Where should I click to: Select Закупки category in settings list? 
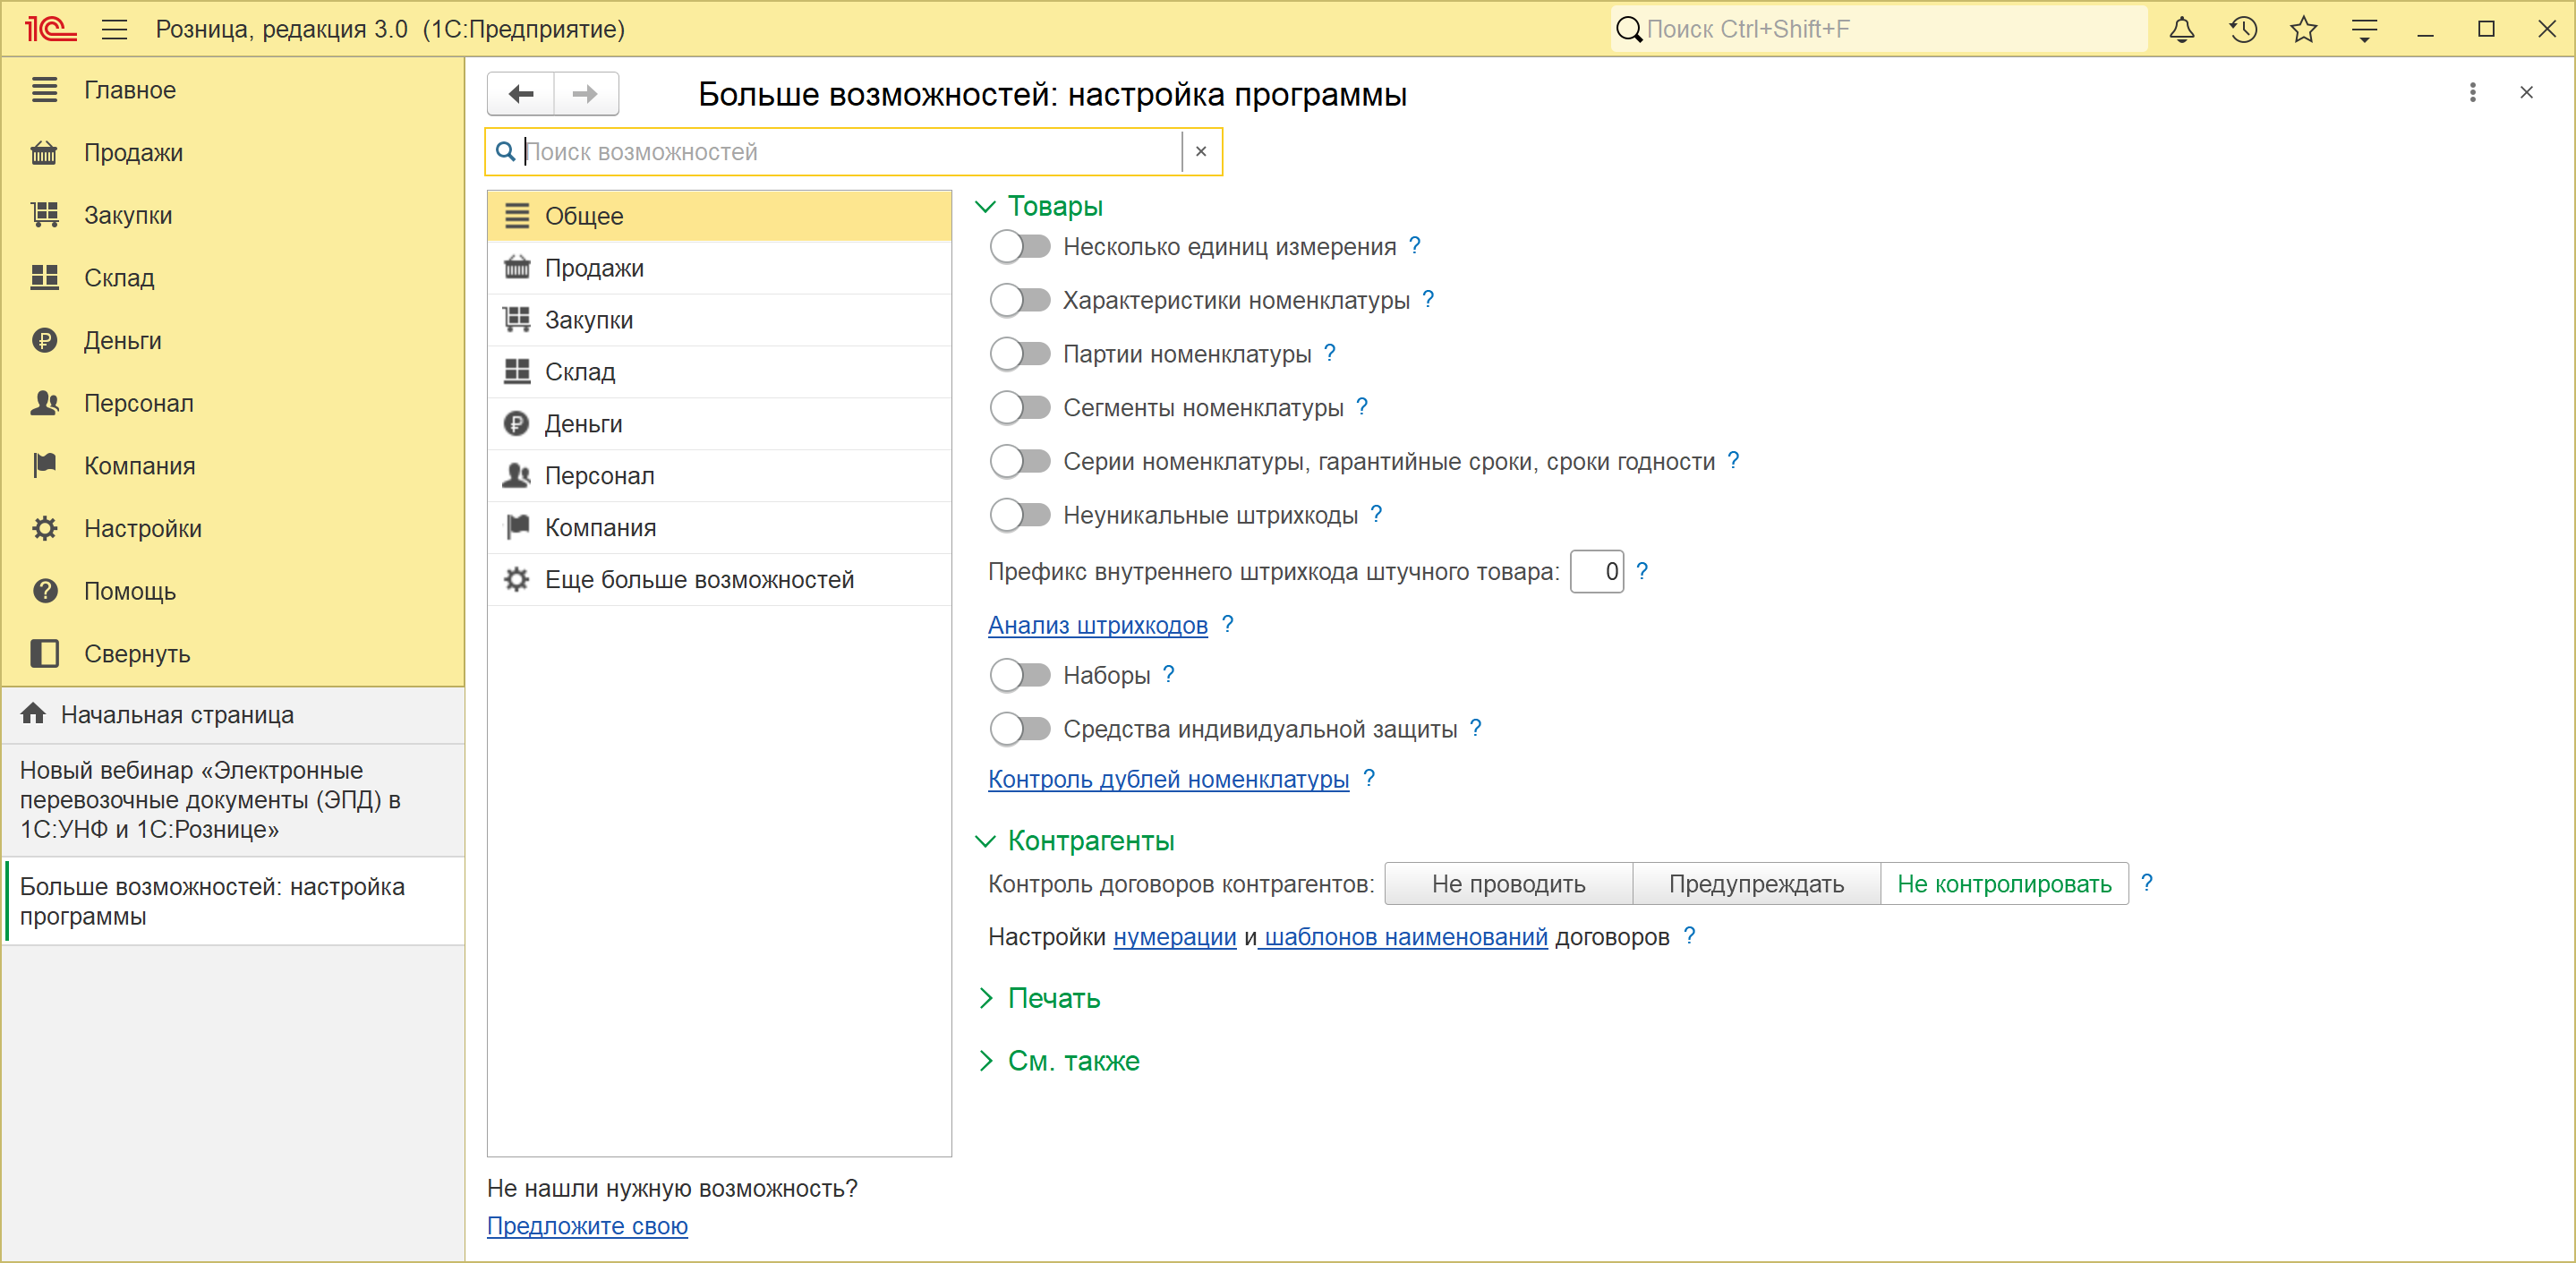[718, 320]
